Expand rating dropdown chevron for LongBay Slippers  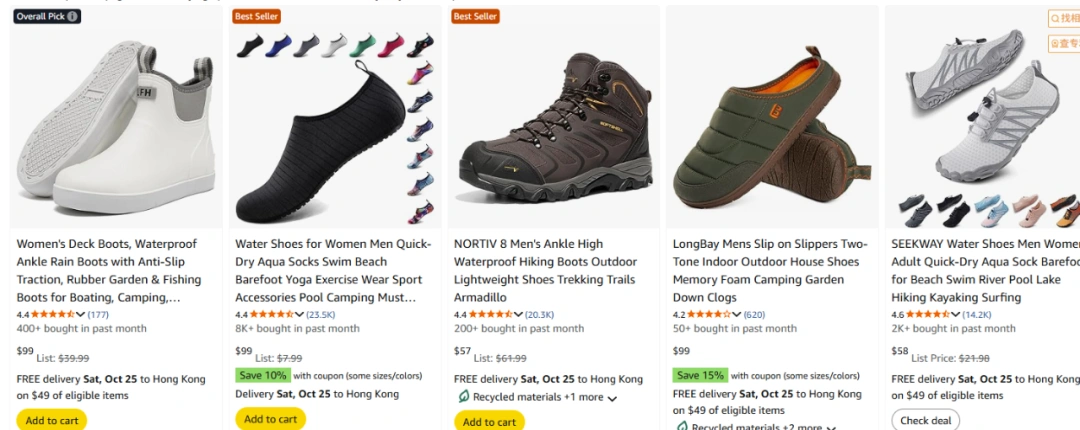point(737,315)
